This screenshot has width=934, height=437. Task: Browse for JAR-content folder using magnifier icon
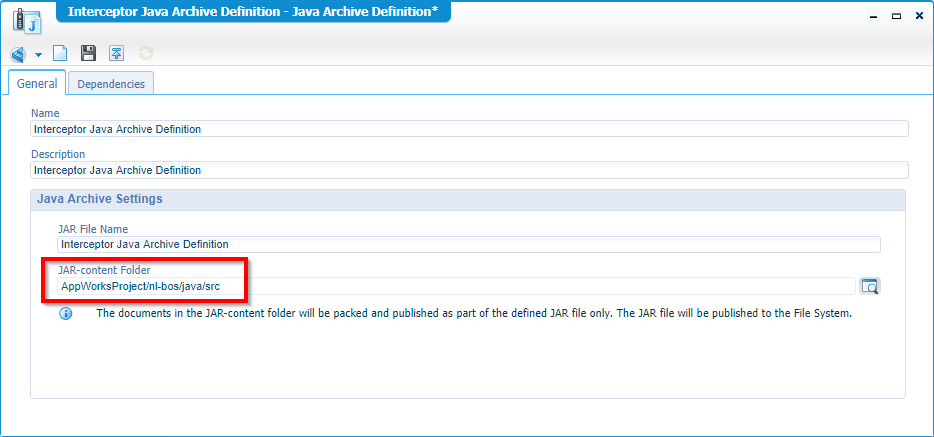[870, 287]
